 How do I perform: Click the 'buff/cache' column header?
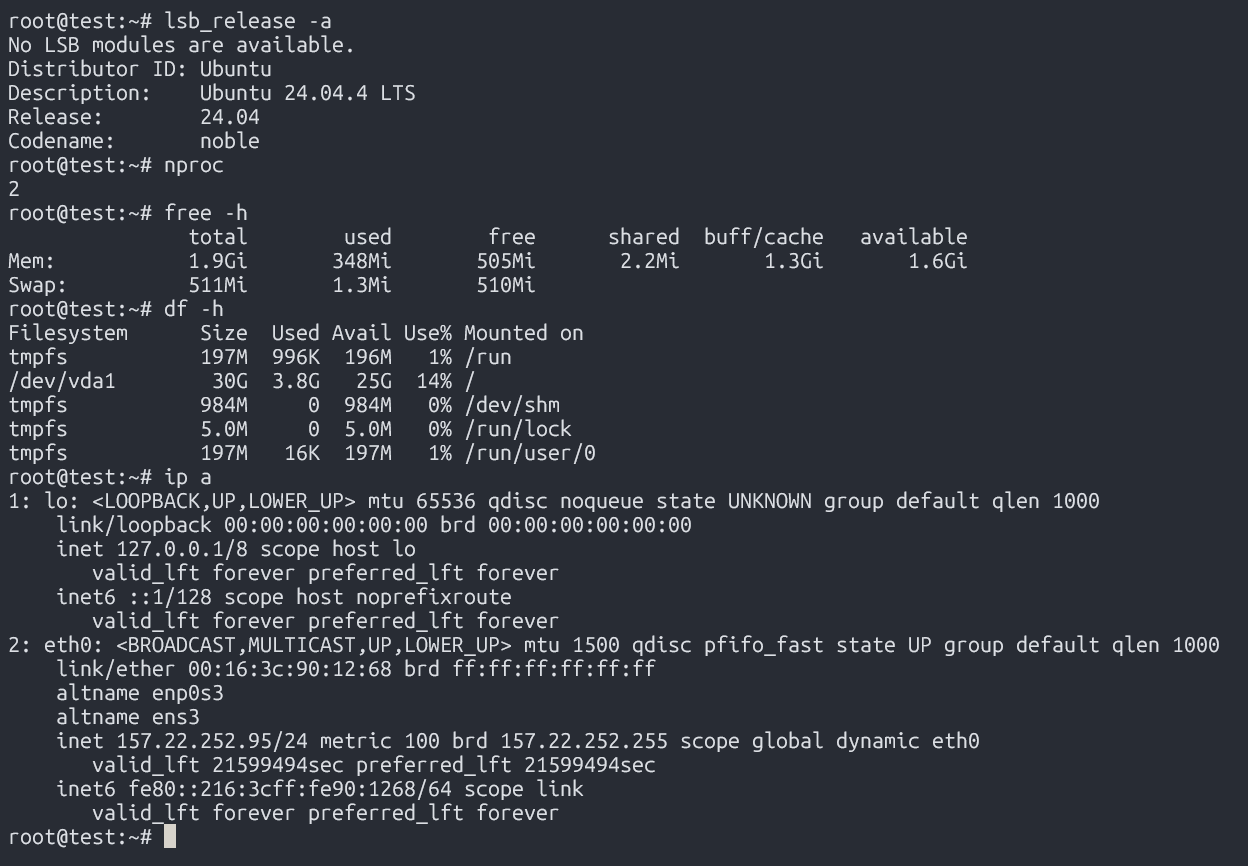tap(764, 237)
